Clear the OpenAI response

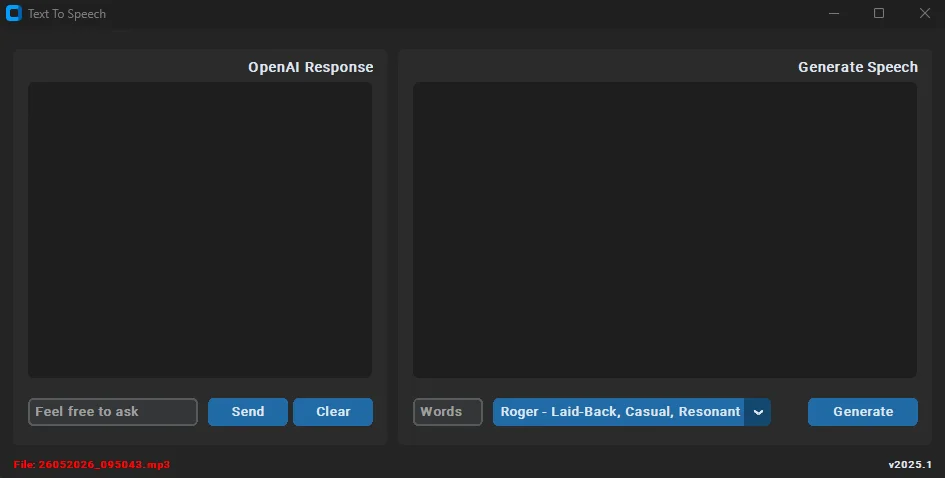point(333,412)
